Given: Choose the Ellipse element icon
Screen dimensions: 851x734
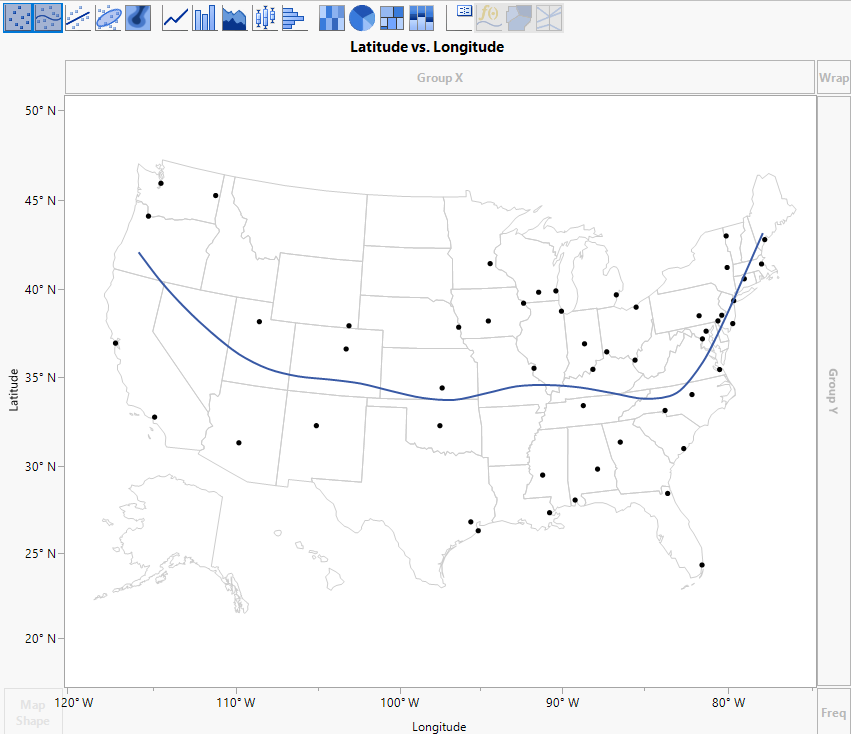Looking at the screenshot, I should pos(108,17).
